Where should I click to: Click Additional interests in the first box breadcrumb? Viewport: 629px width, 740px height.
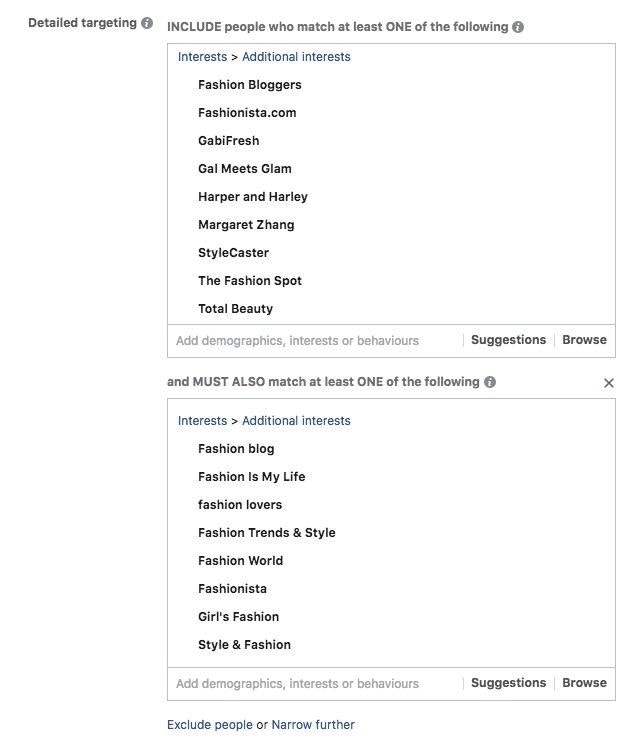click(x=296, y=57)
